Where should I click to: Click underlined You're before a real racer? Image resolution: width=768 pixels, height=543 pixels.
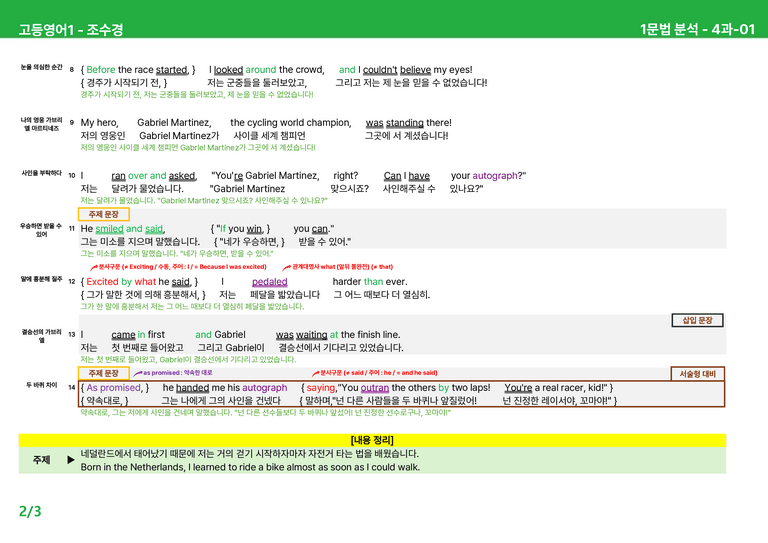pyautogui.click(x=518, y=387)
